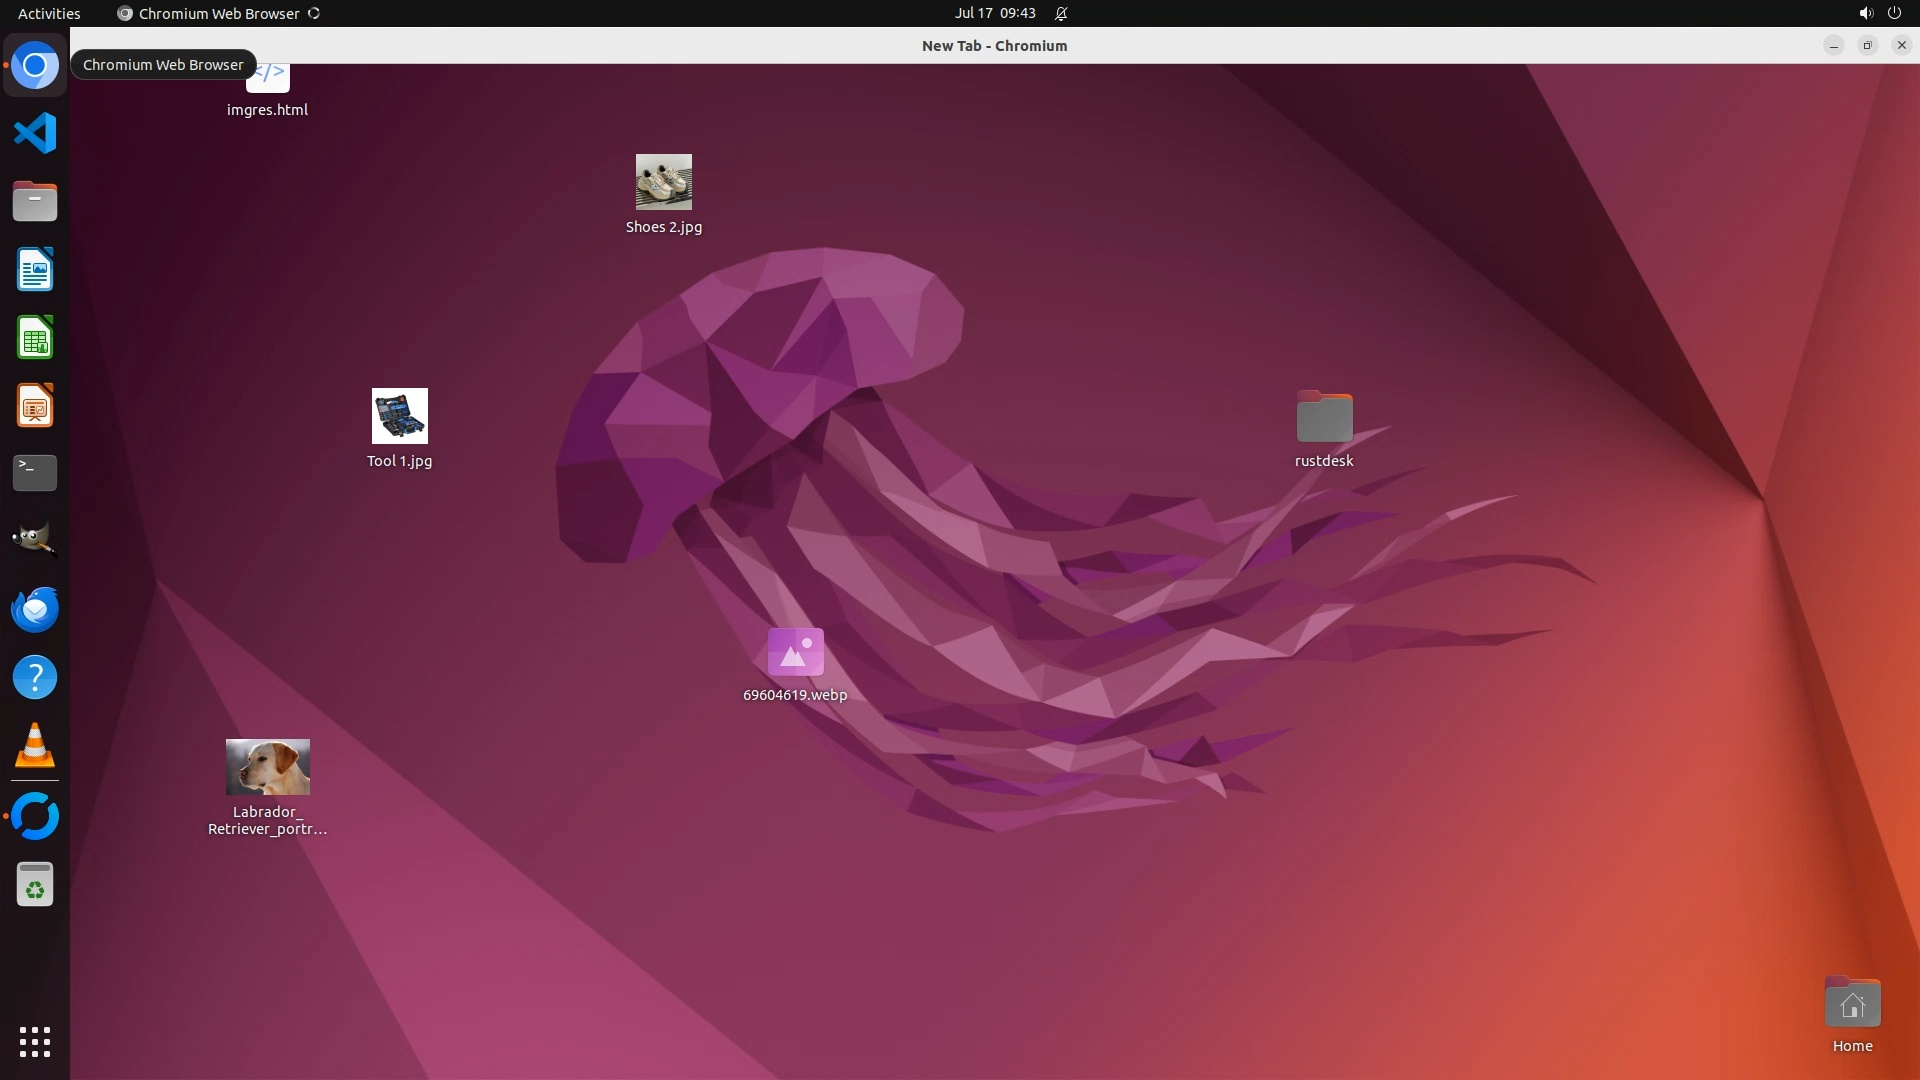Open the Terminal dock icon

point(35,473)
